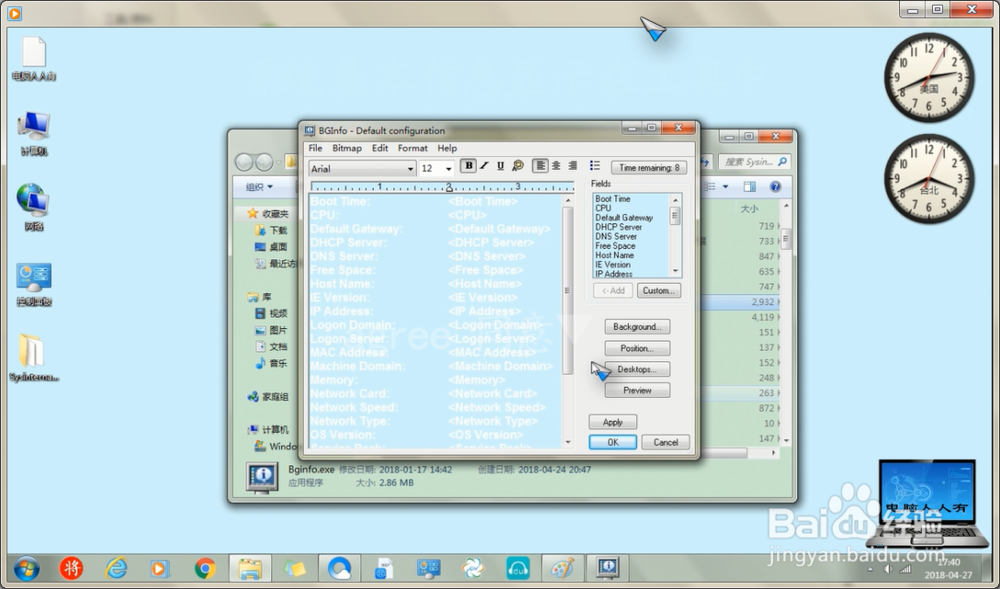Click the Custom... fields button
Image resolution: width=1000 pixels, height=589 pixels.
coord(659,291)
